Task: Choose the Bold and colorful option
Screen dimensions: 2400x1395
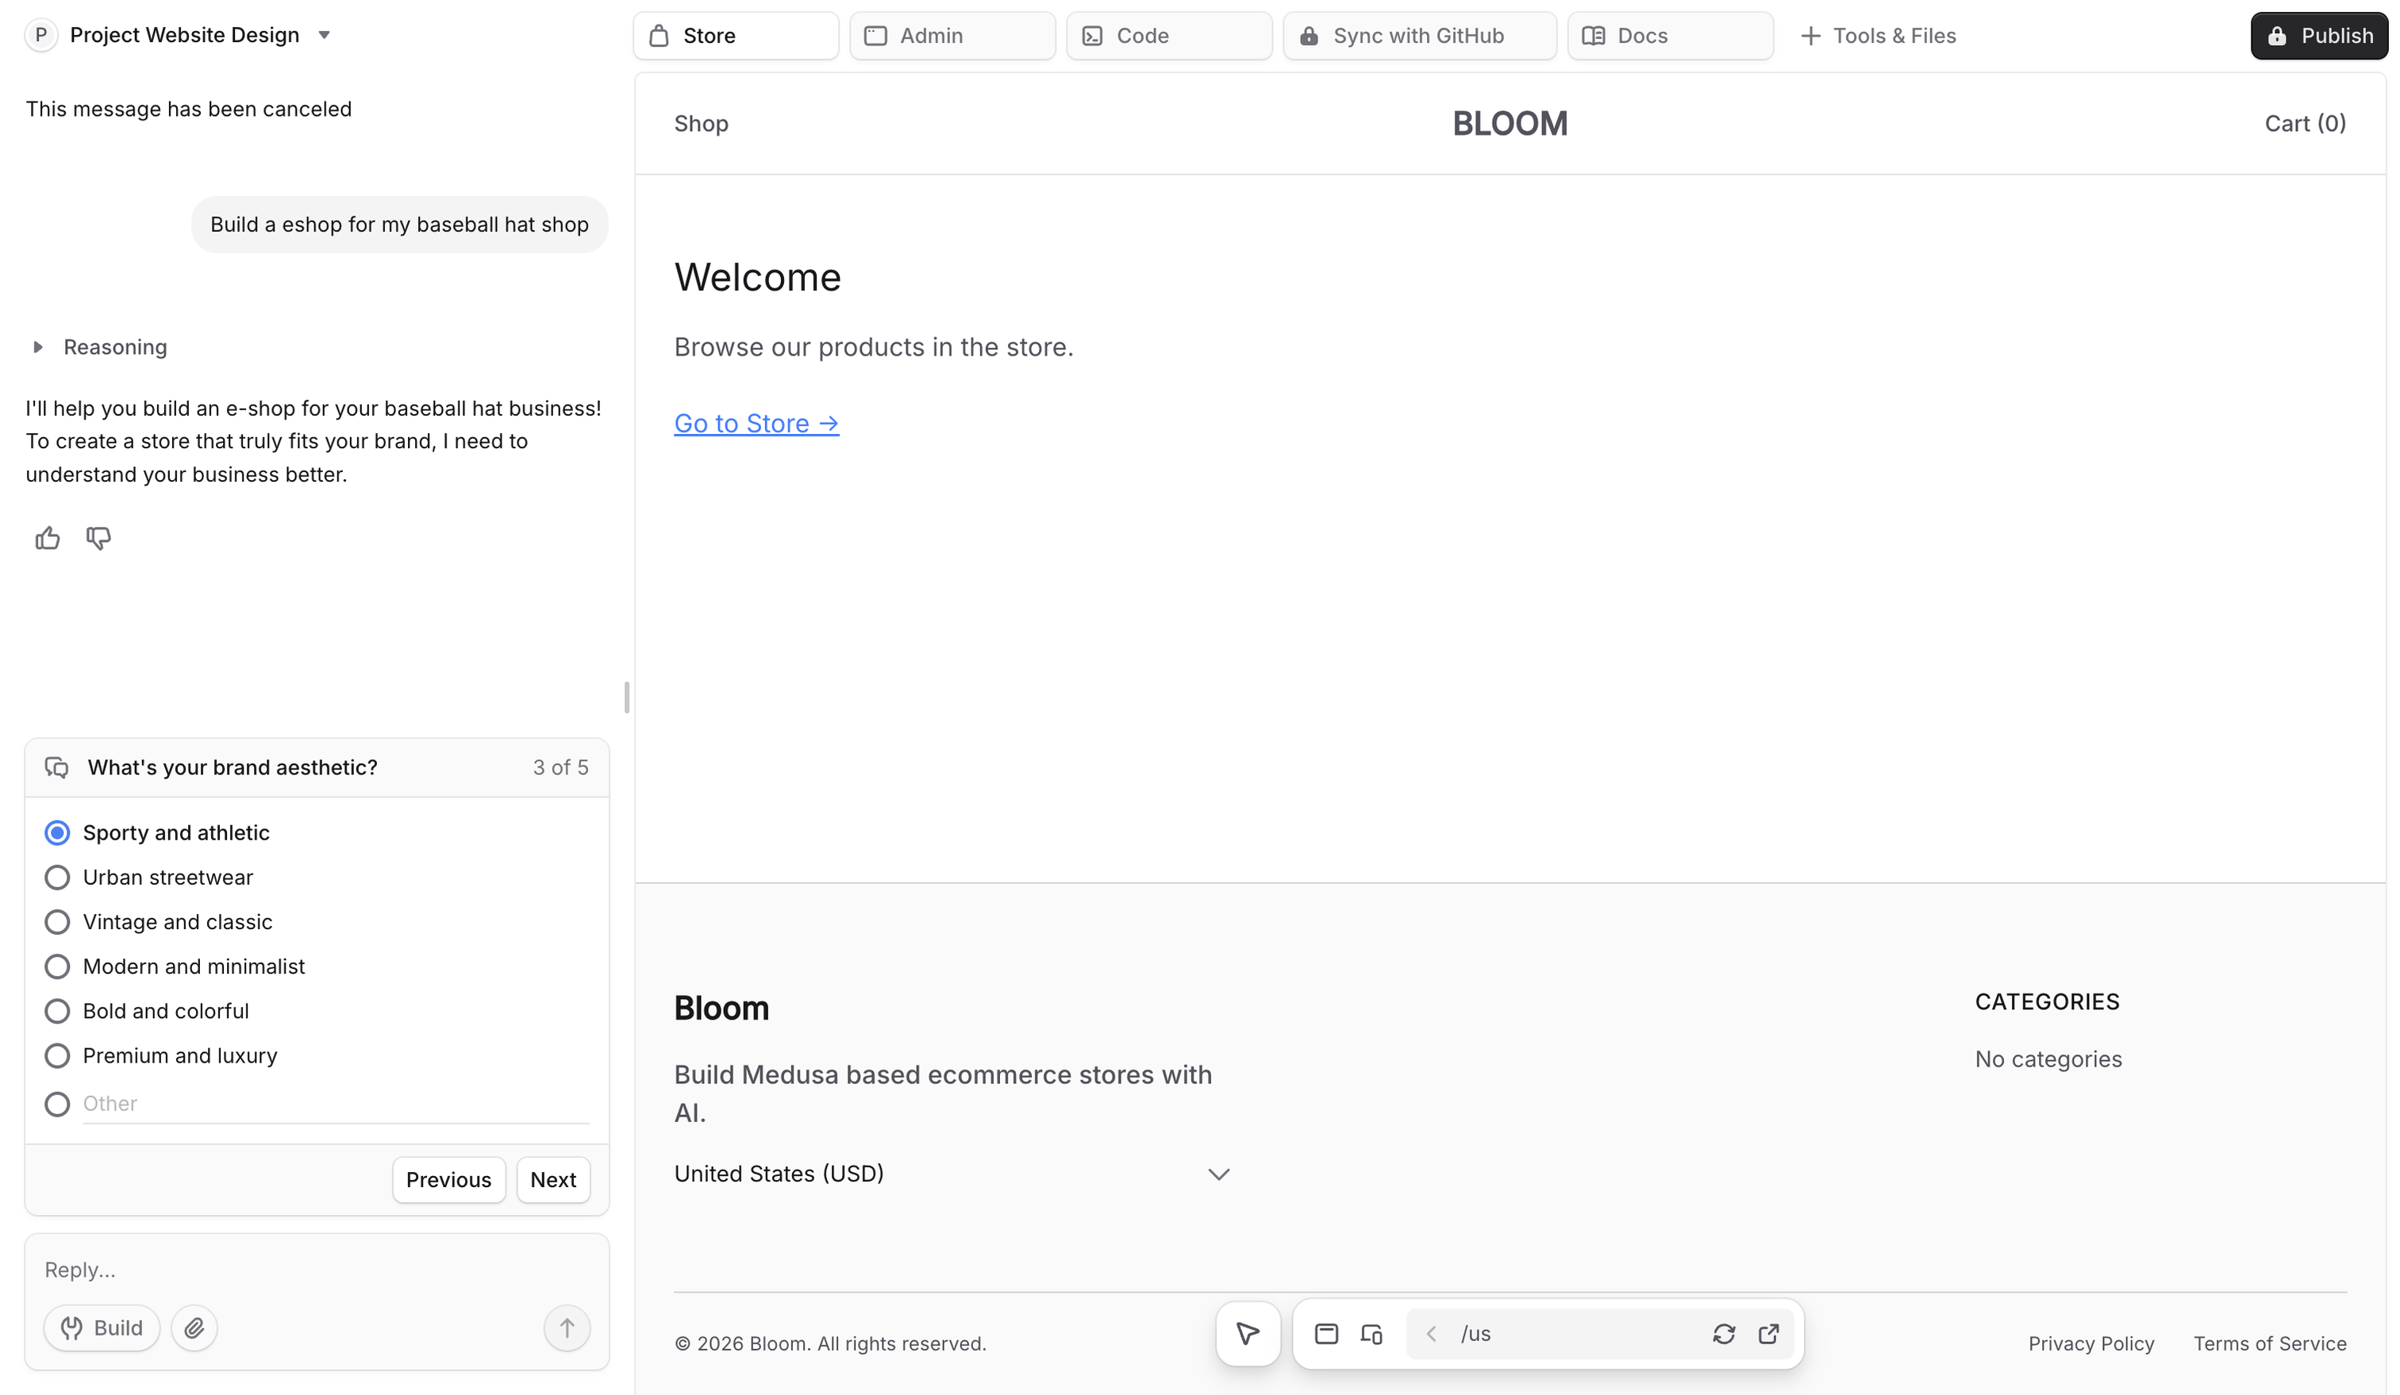Action: click(x=57, y=1011)
